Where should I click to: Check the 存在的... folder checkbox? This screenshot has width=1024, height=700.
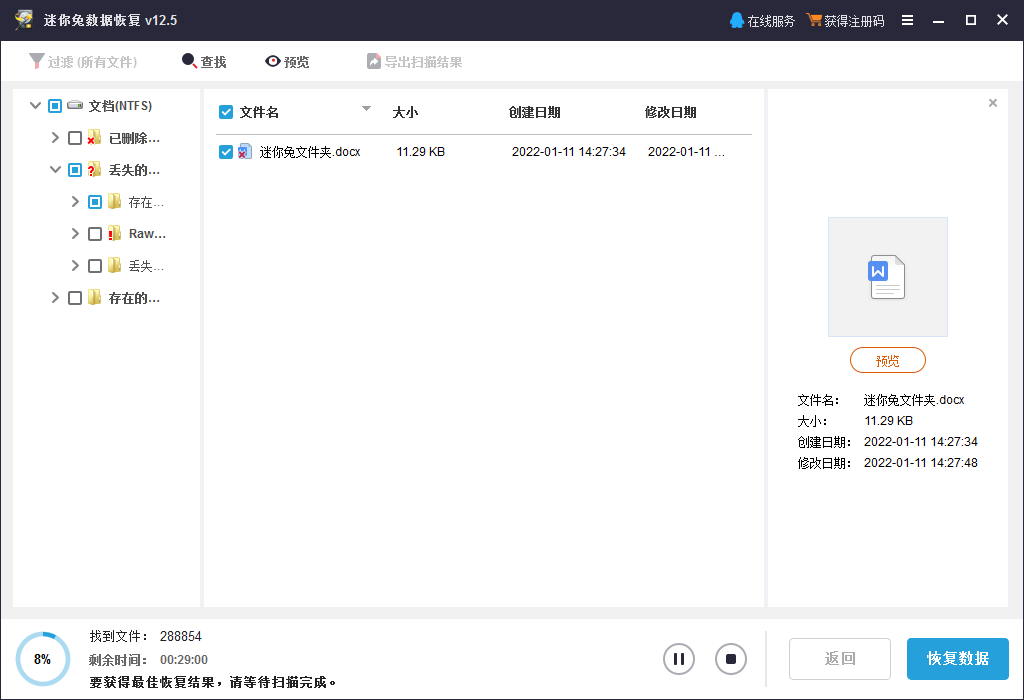click(75, 298)
